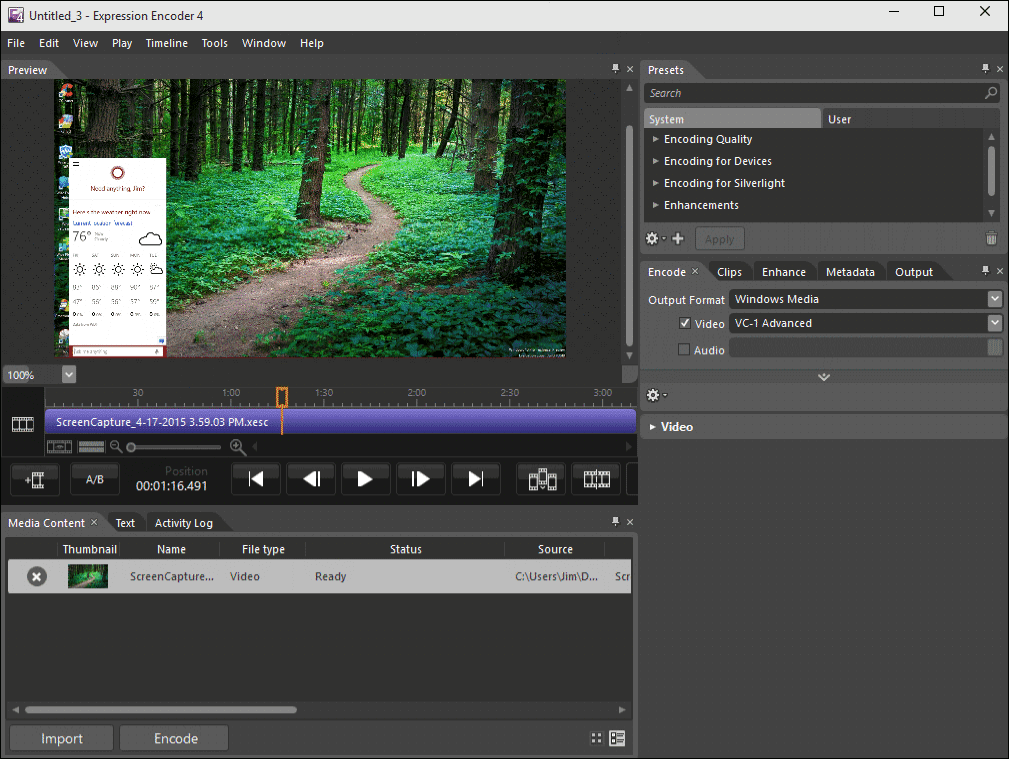
Task: Click the timeline zoom-in magnifier icon
Action: [x=238, y=447]
